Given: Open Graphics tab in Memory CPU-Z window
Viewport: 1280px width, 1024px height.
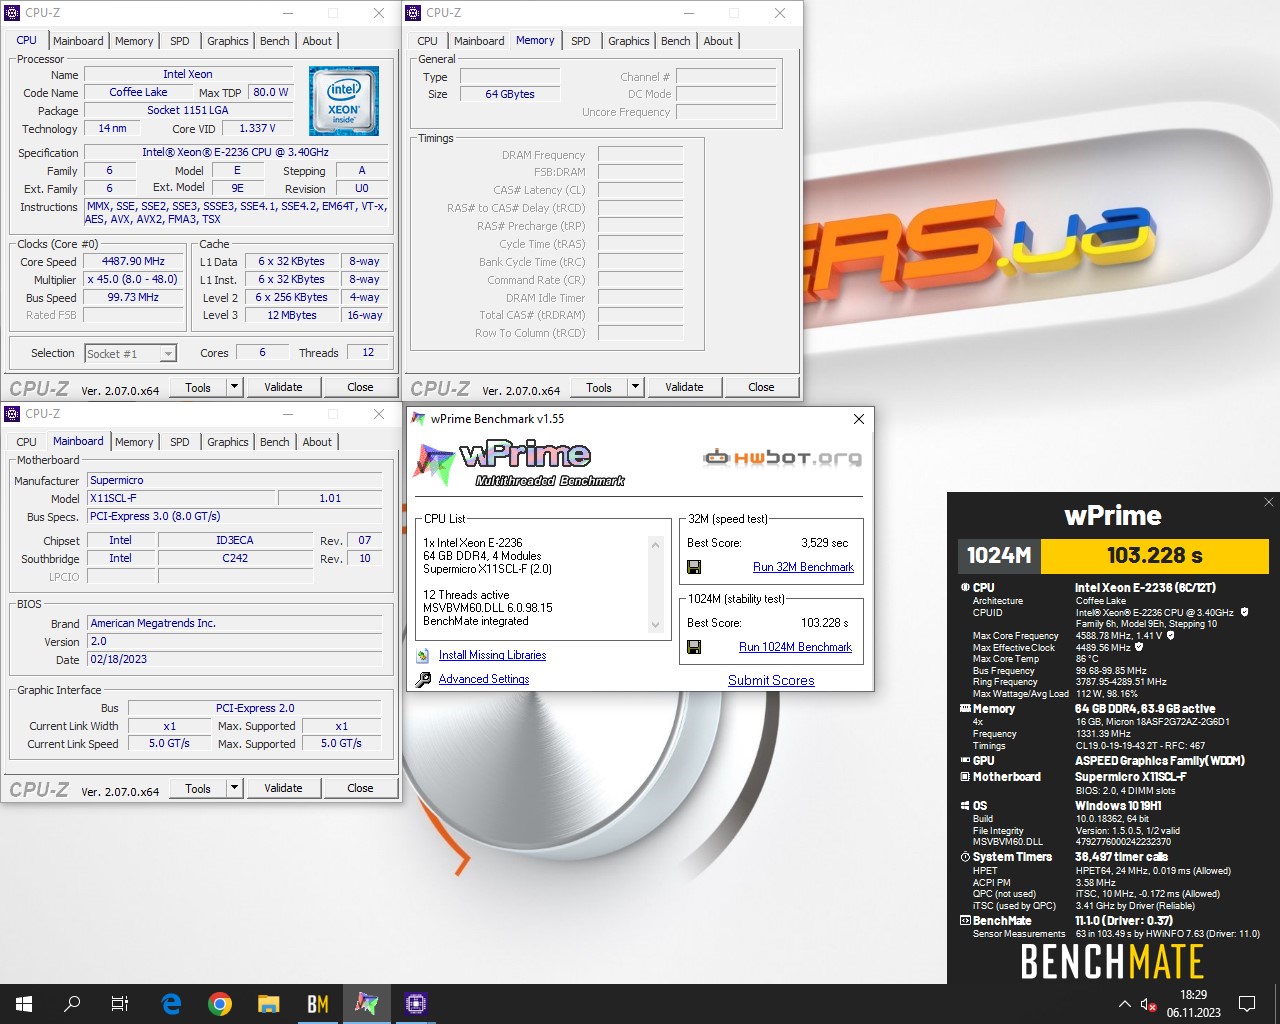Looking at the screenshot, I should (x=629, y=41).
